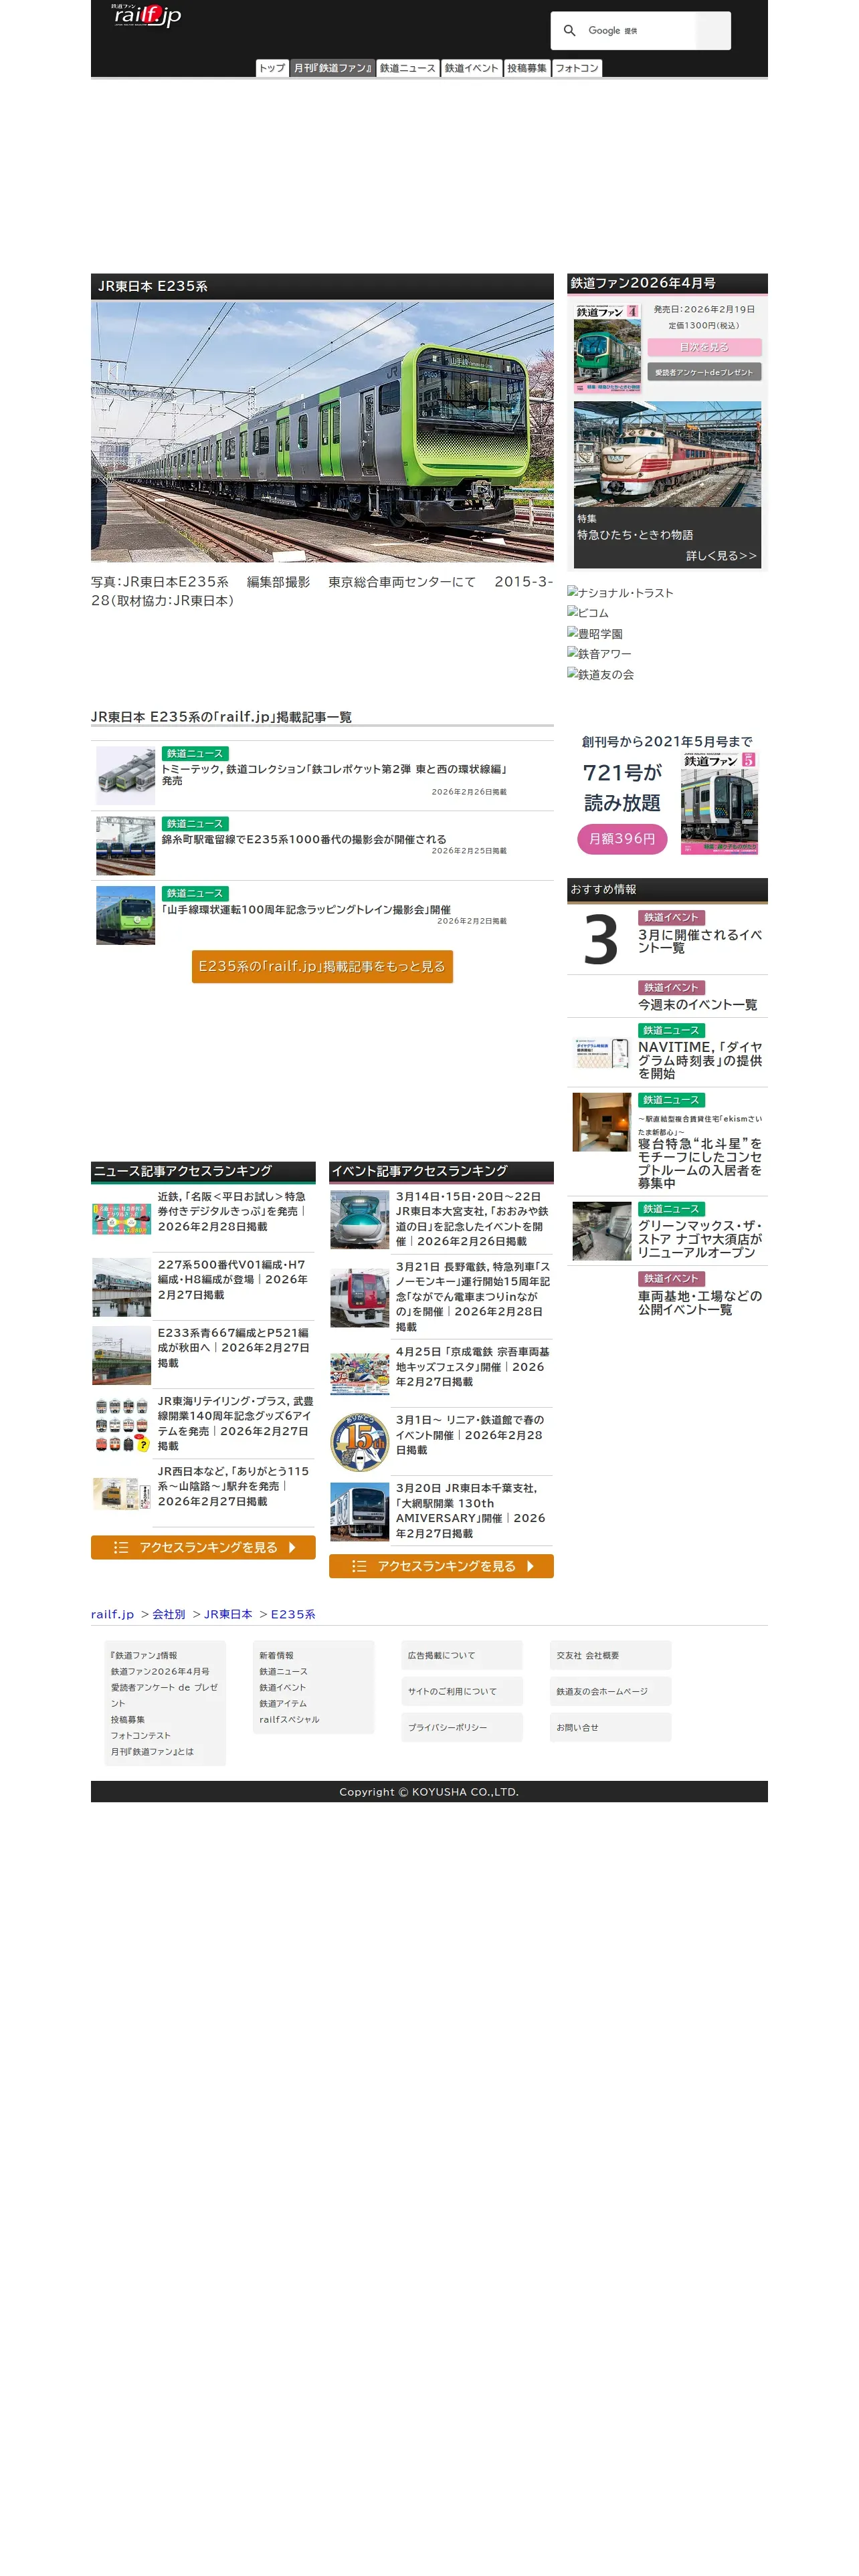Click E235系の掲載記事をもっと見る button
The image size is (859, 2576).
tap(322, 966)
